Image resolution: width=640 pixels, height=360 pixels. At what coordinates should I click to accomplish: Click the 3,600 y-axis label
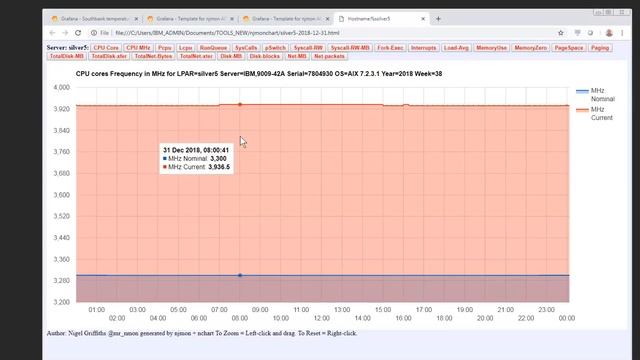click(62, 195)
